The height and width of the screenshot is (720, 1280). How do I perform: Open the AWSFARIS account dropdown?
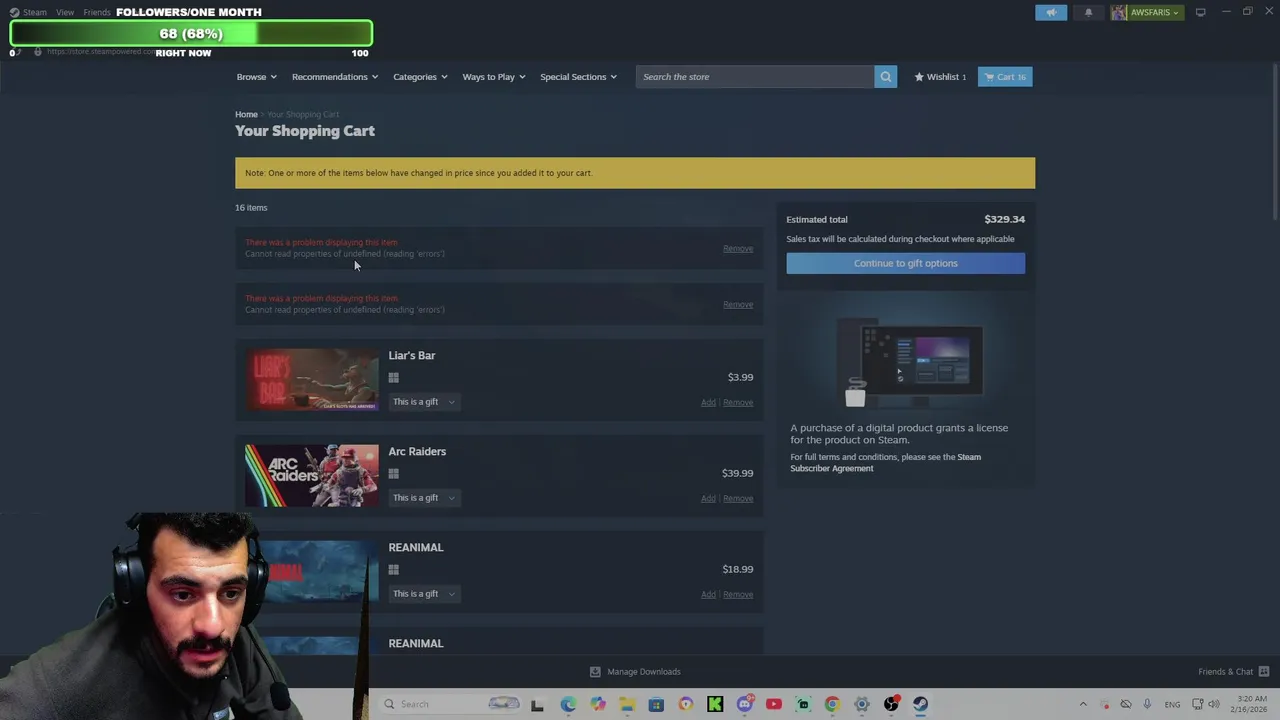pyautogui.click(x=1146, y=12)
